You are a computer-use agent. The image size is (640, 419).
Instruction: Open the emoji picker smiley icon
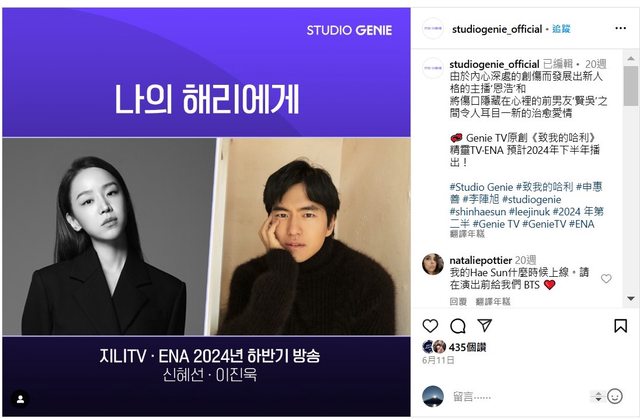point(615,396)
